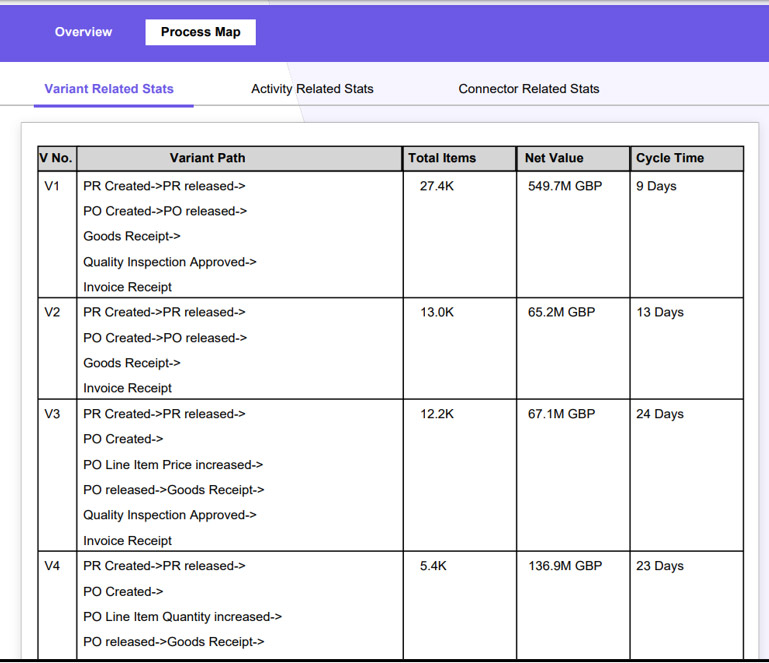Click the 9 Days cycle time

click(x=656, y=186)
